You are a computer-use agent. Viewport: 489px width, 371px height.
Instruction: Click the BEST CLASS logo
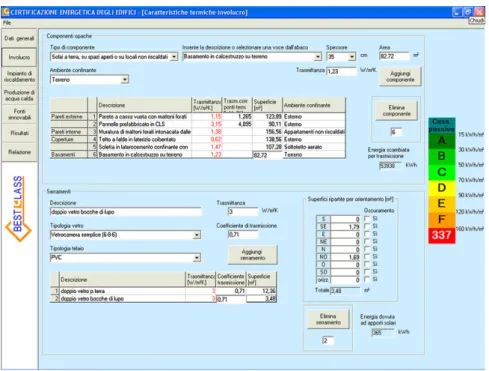(x=18, y=208)
